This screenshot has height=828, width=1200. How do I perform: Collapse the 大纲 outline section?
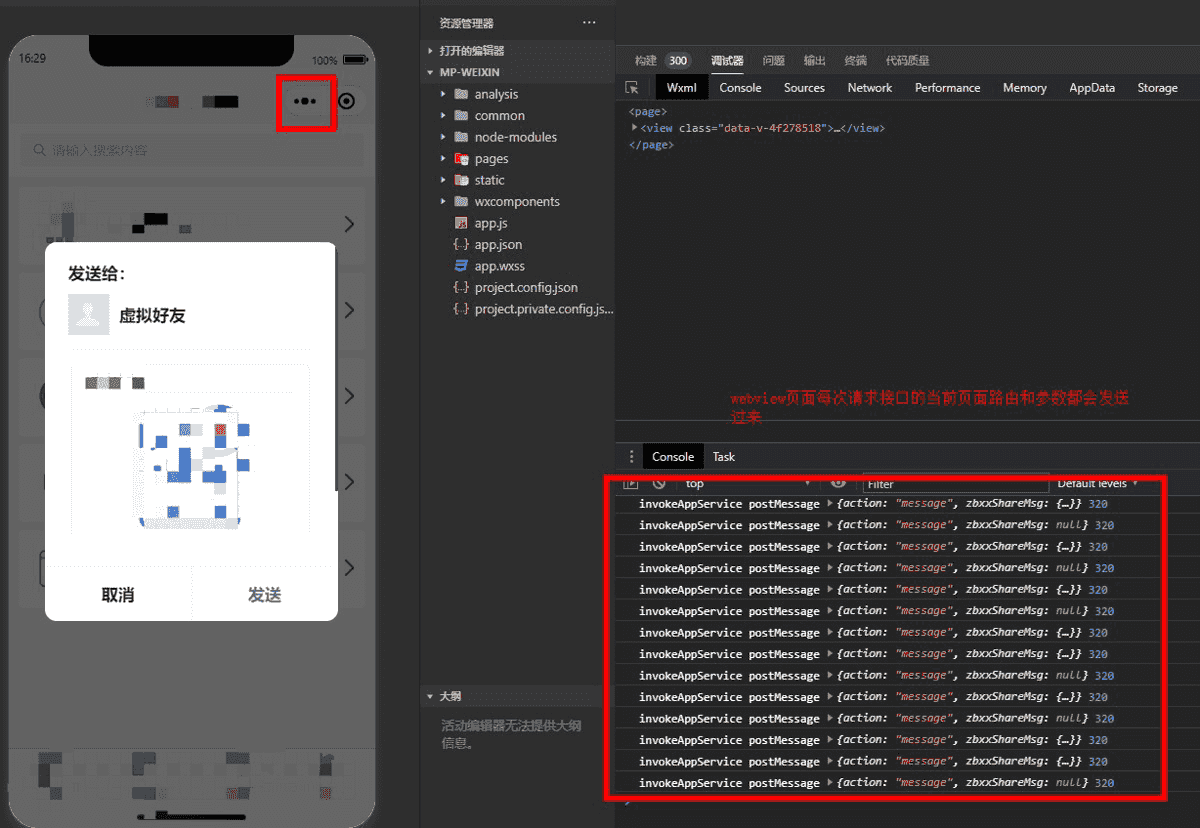pos(430,695)
